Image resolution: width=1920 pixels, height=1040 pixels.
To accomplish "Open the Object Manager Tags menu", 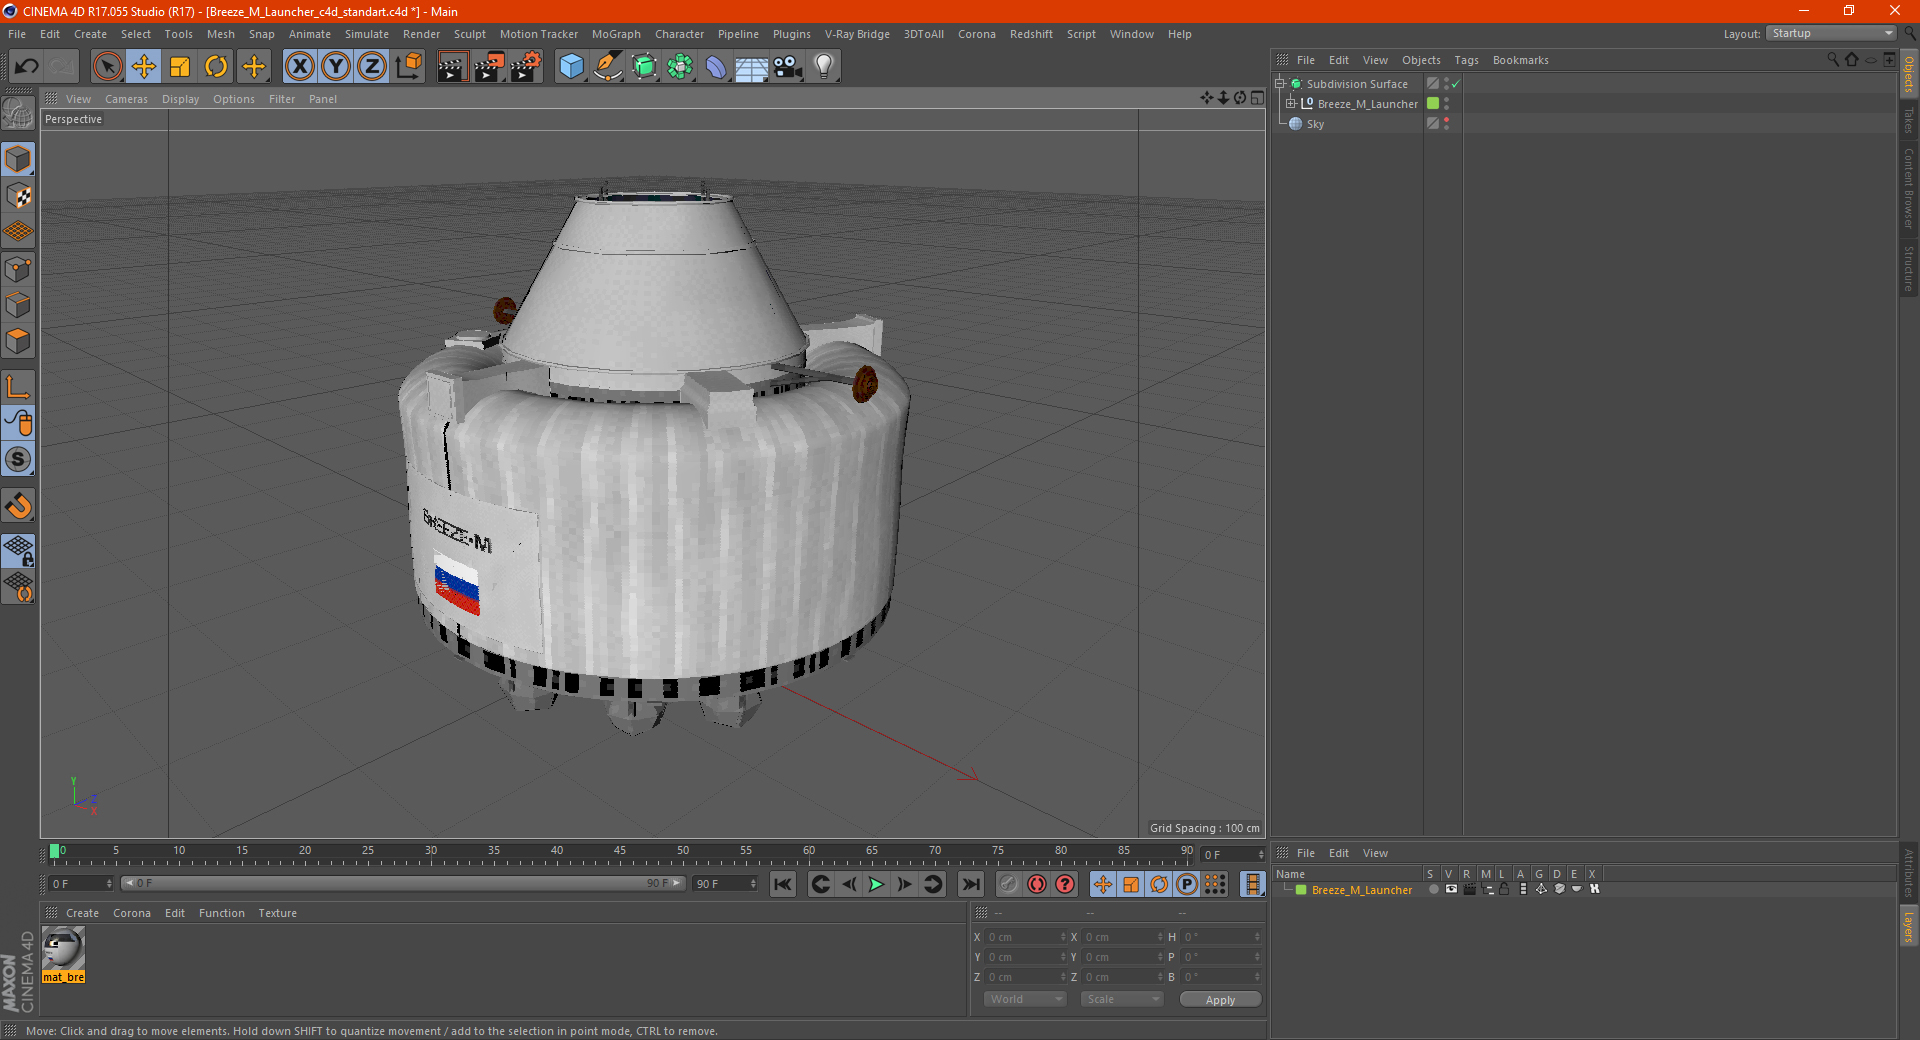I will (1466, 60).
